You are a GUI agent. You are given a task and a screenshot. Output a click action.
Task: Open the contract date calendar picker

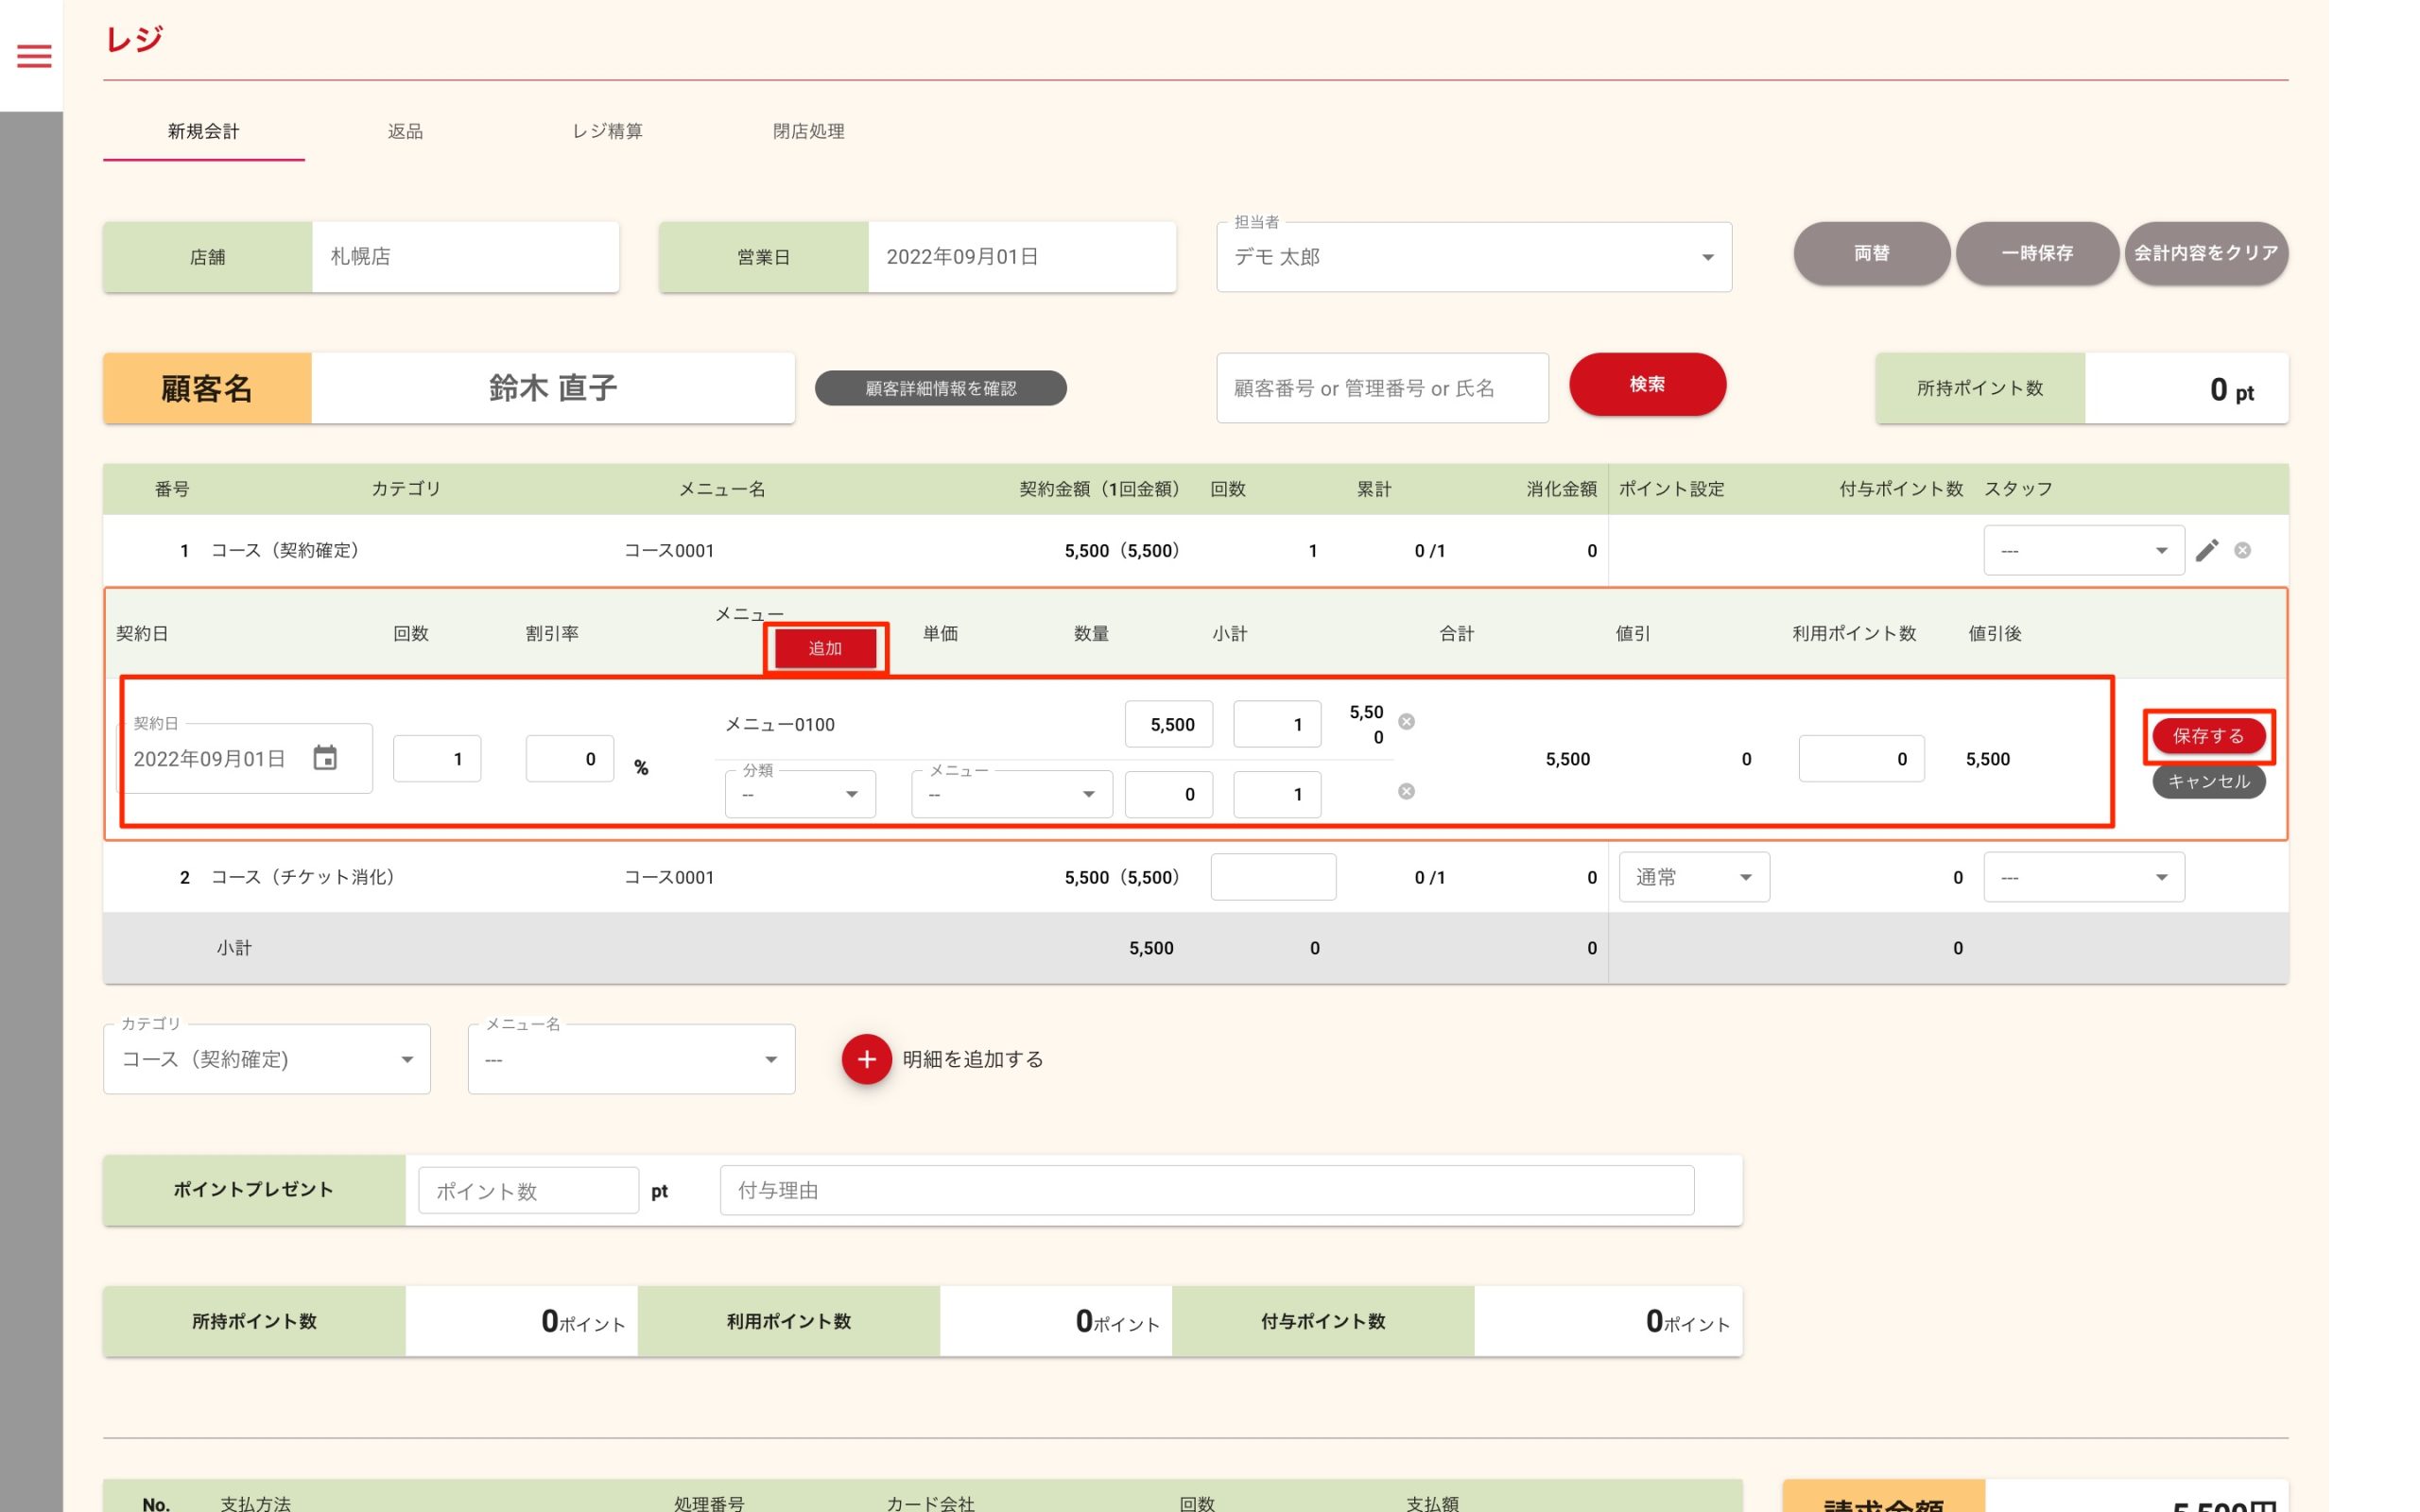[x=324, y=758]
